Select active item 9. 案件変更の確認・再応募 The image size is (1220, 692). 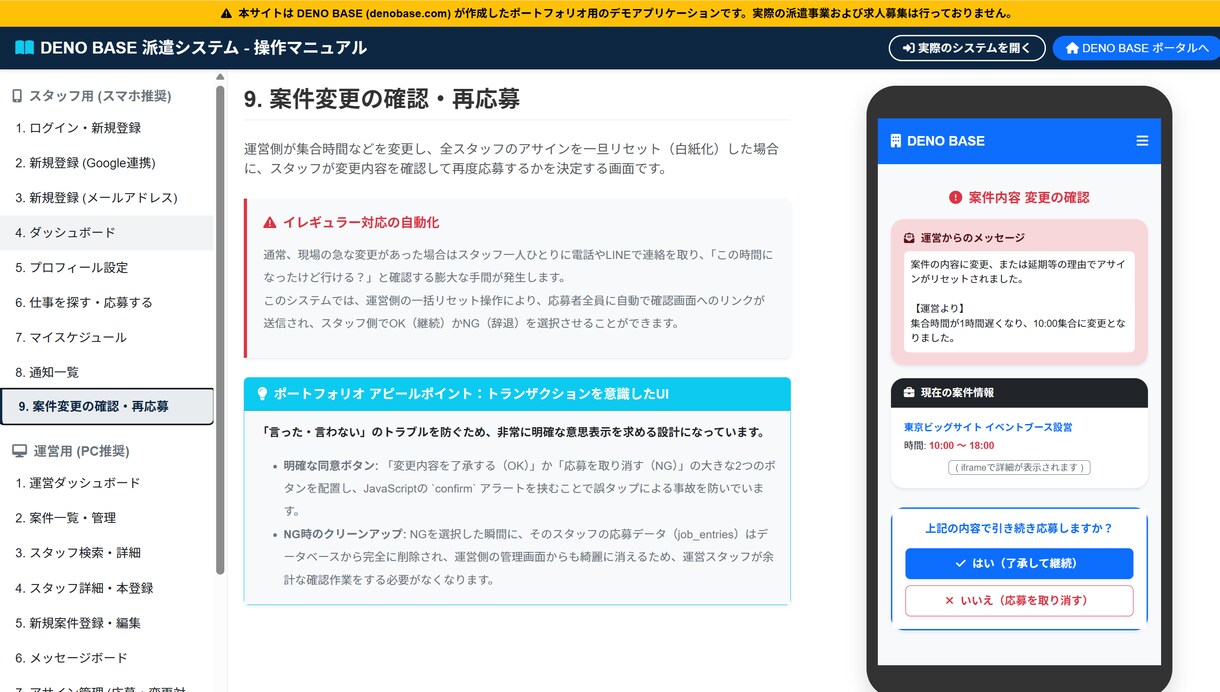107,406
